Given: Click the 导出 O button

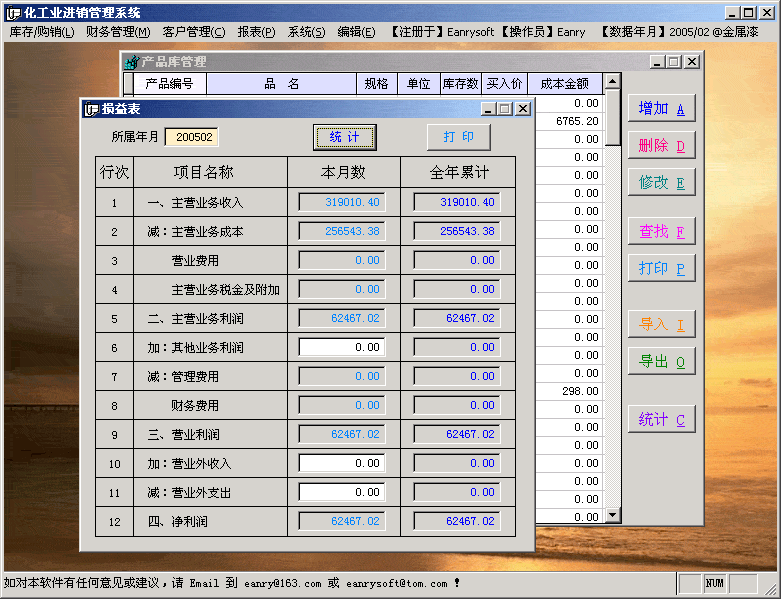Looking at the screenshot, I should [661, 361].
